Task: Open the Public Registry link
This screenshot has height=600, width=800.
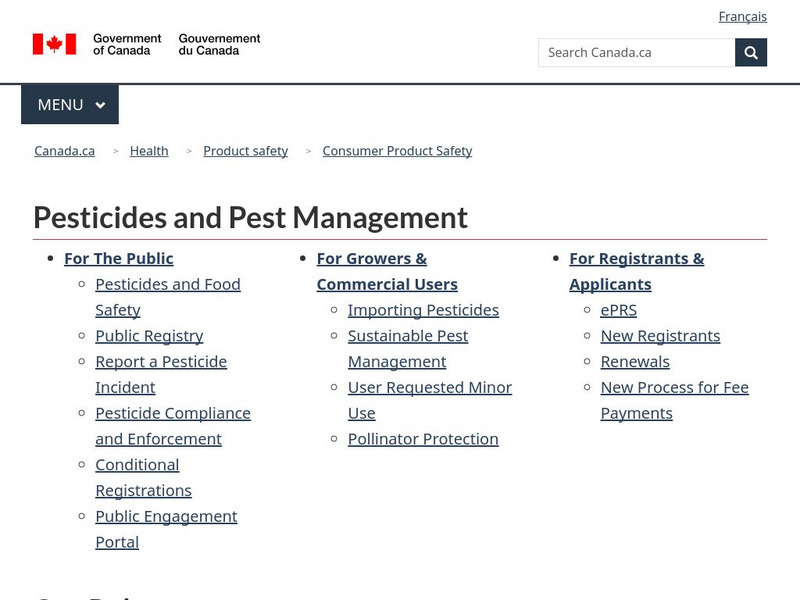Action: 149,336
